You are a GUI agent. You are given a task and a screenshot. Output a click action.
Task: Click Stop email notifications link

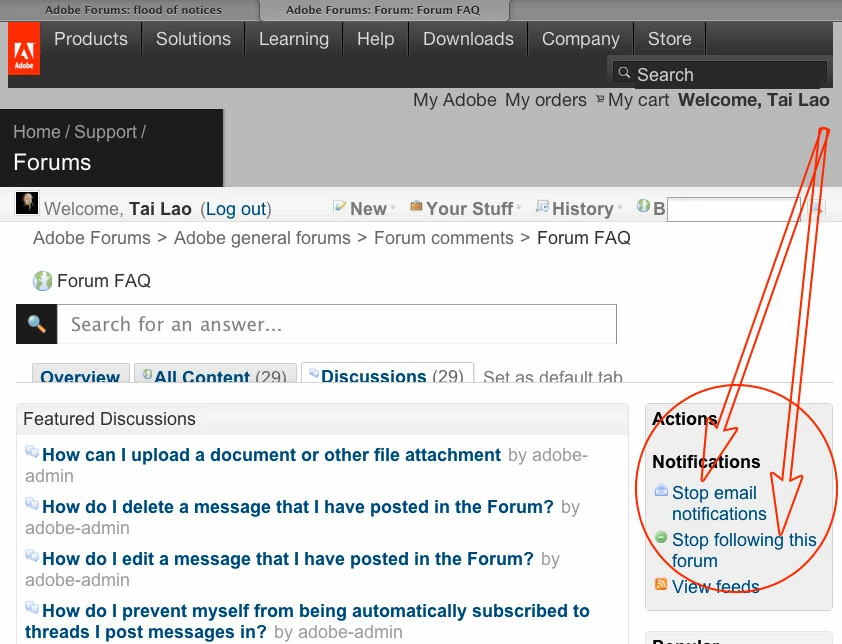[x=718, y=503]
